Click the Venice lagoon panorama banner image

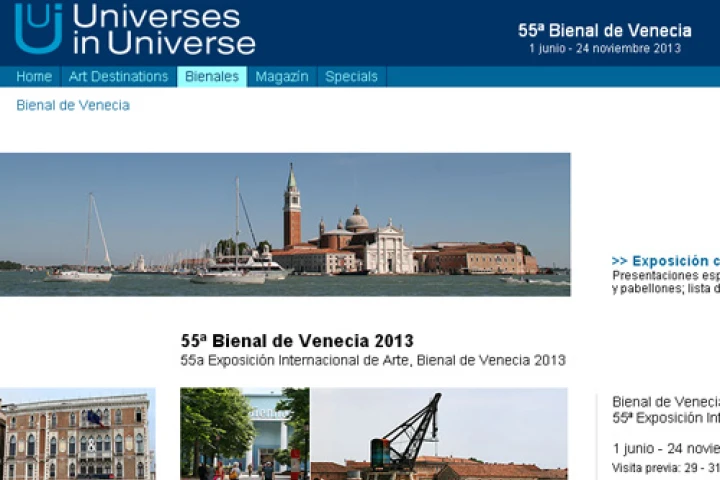point(285,224)
